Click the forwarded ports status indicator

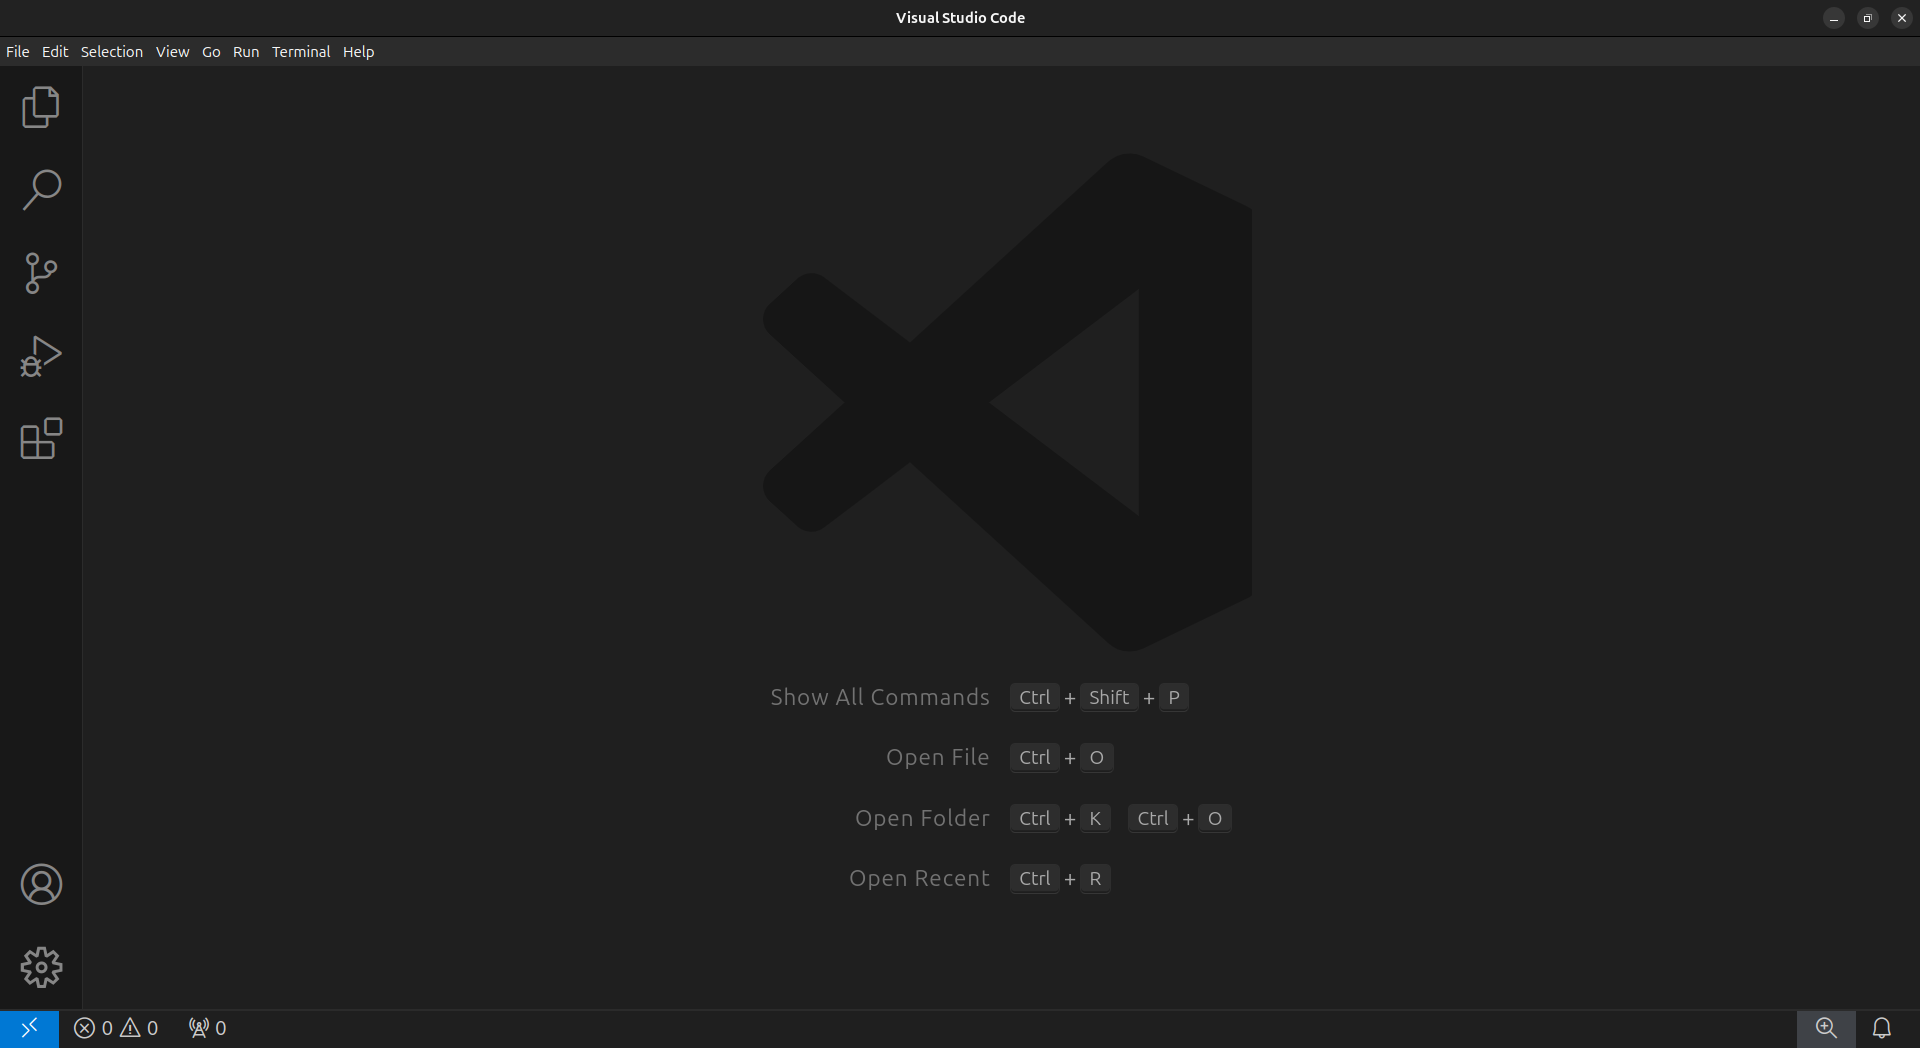(x=207, y=1028)
